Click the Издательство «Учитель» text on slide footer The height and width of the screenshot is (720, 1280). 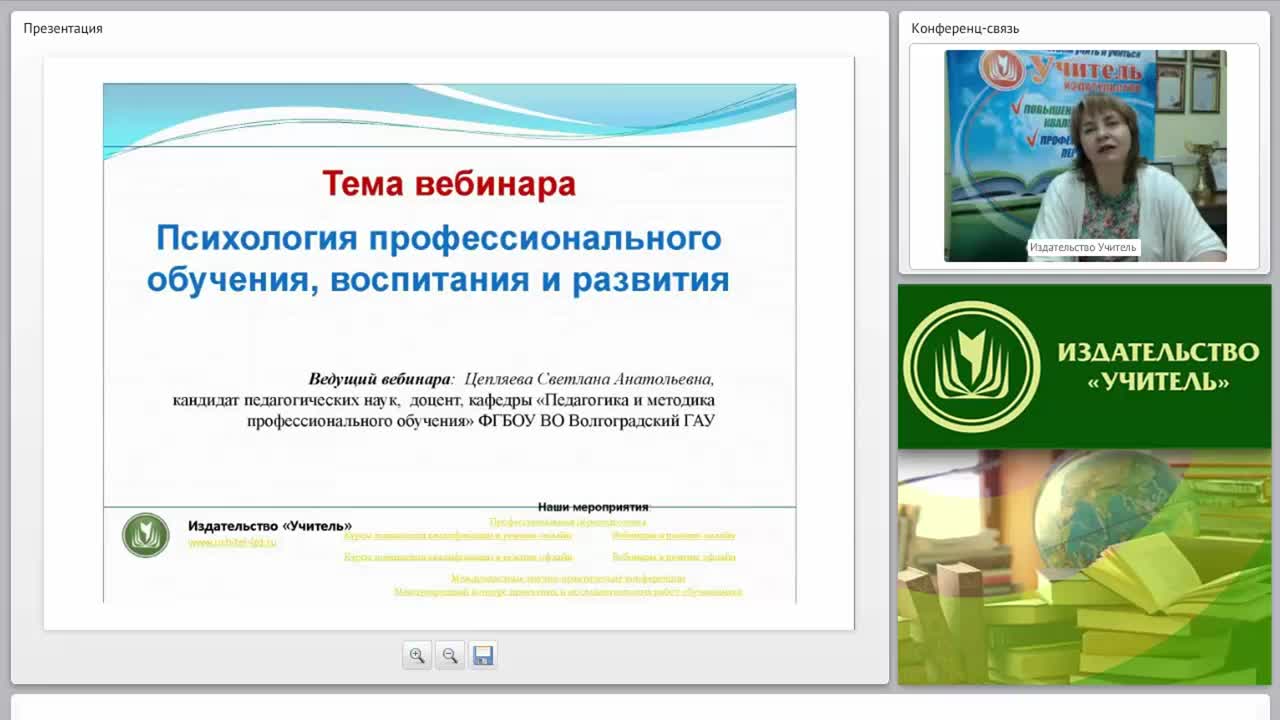click(270, 526)
